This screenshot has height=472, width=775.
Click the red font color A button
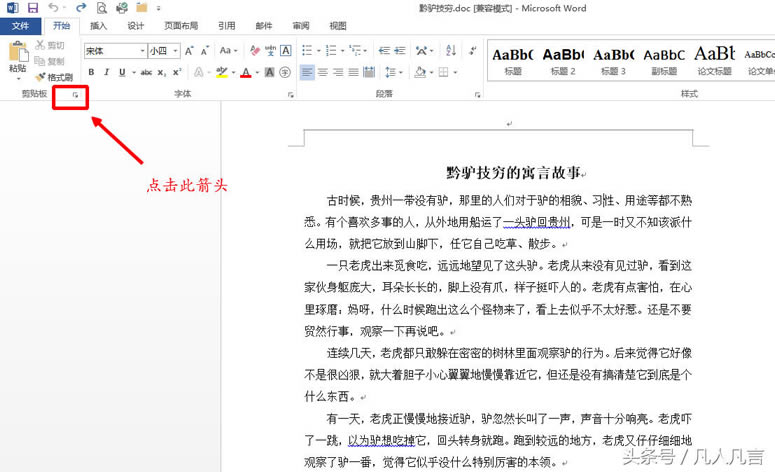point(244,72)
